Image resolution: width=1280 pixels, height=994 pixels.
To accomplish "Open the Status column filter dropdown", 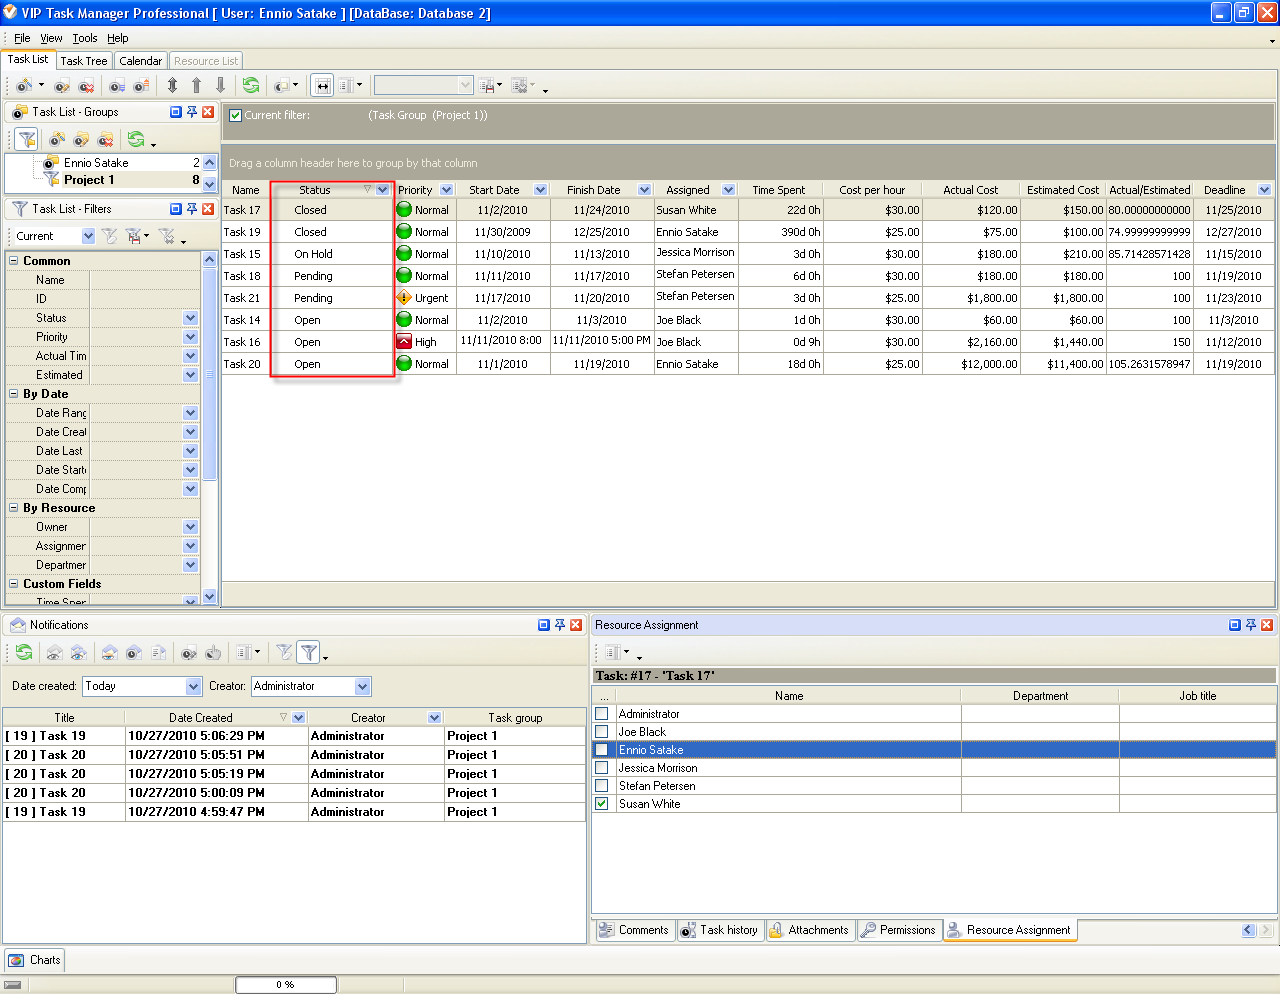I will (x=383, y=190).
